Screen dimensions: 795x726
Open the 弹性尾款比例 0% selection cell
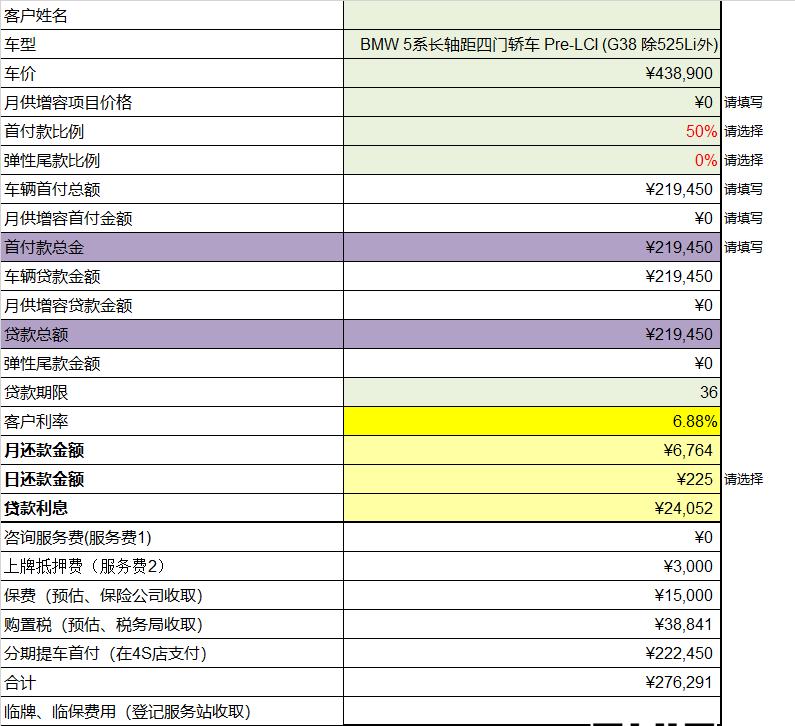coord(532,160)
